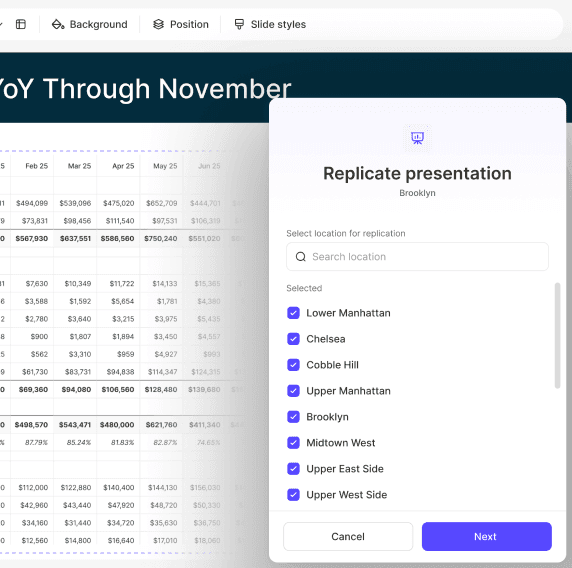Screen dimensions: 572x568
Task: Untick the Brooklyn checkbox
Action: click(x=293, y=417)
